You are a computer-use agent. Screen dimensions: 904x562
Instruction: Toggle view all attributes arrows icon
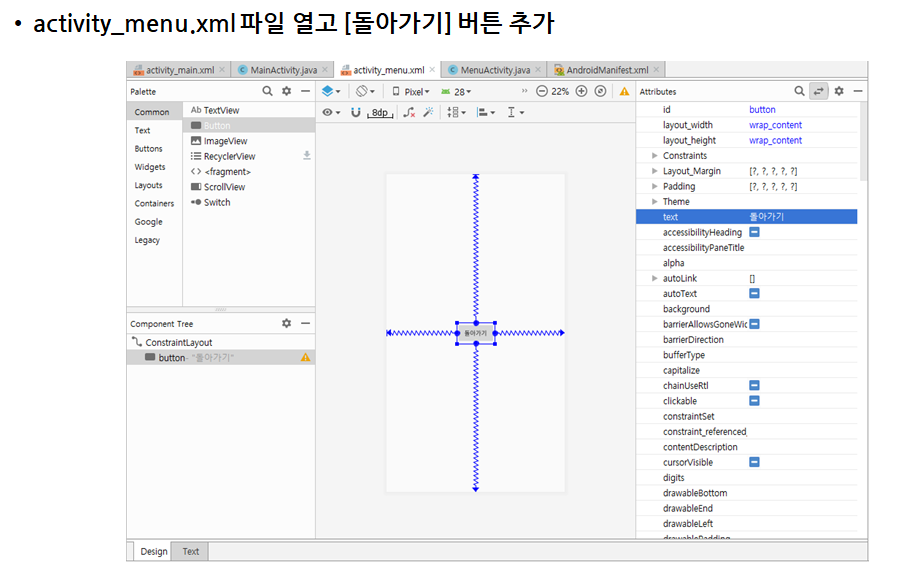pos(819,91)
